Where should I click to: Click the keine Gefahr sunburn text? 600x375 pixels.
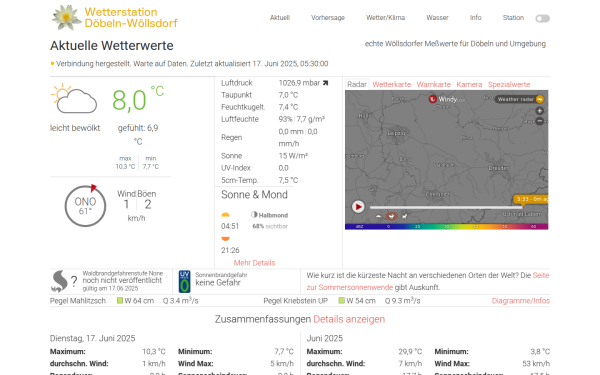[218, 283]
